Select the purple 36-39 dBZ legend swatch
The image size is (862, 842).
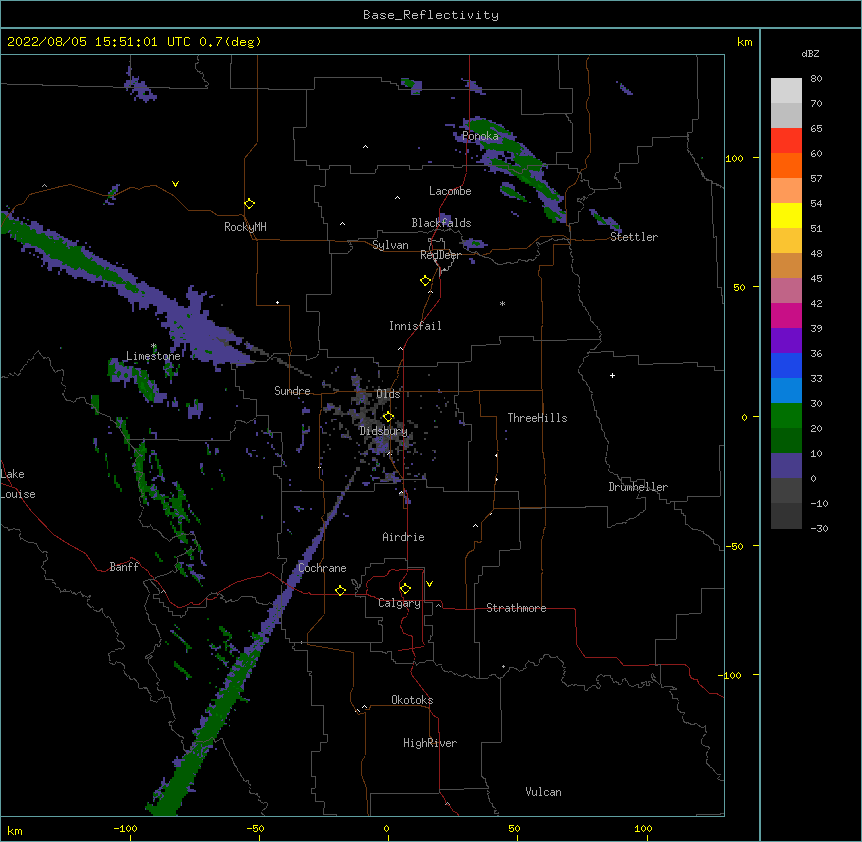click(786, 341)
